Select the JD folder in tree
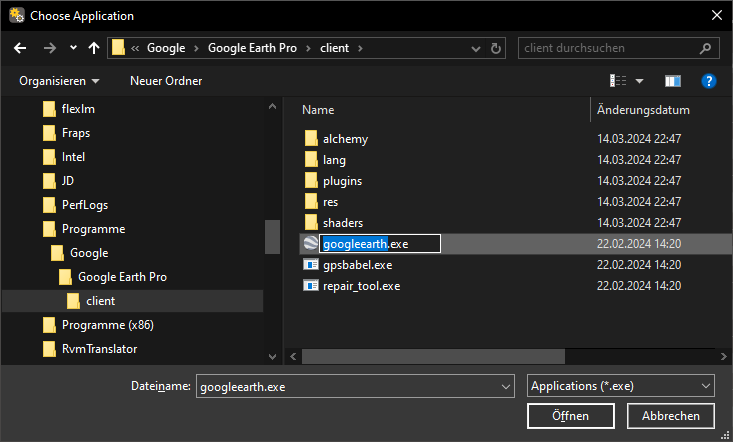This screenshot has width=733, height=442. pos(68,181)
